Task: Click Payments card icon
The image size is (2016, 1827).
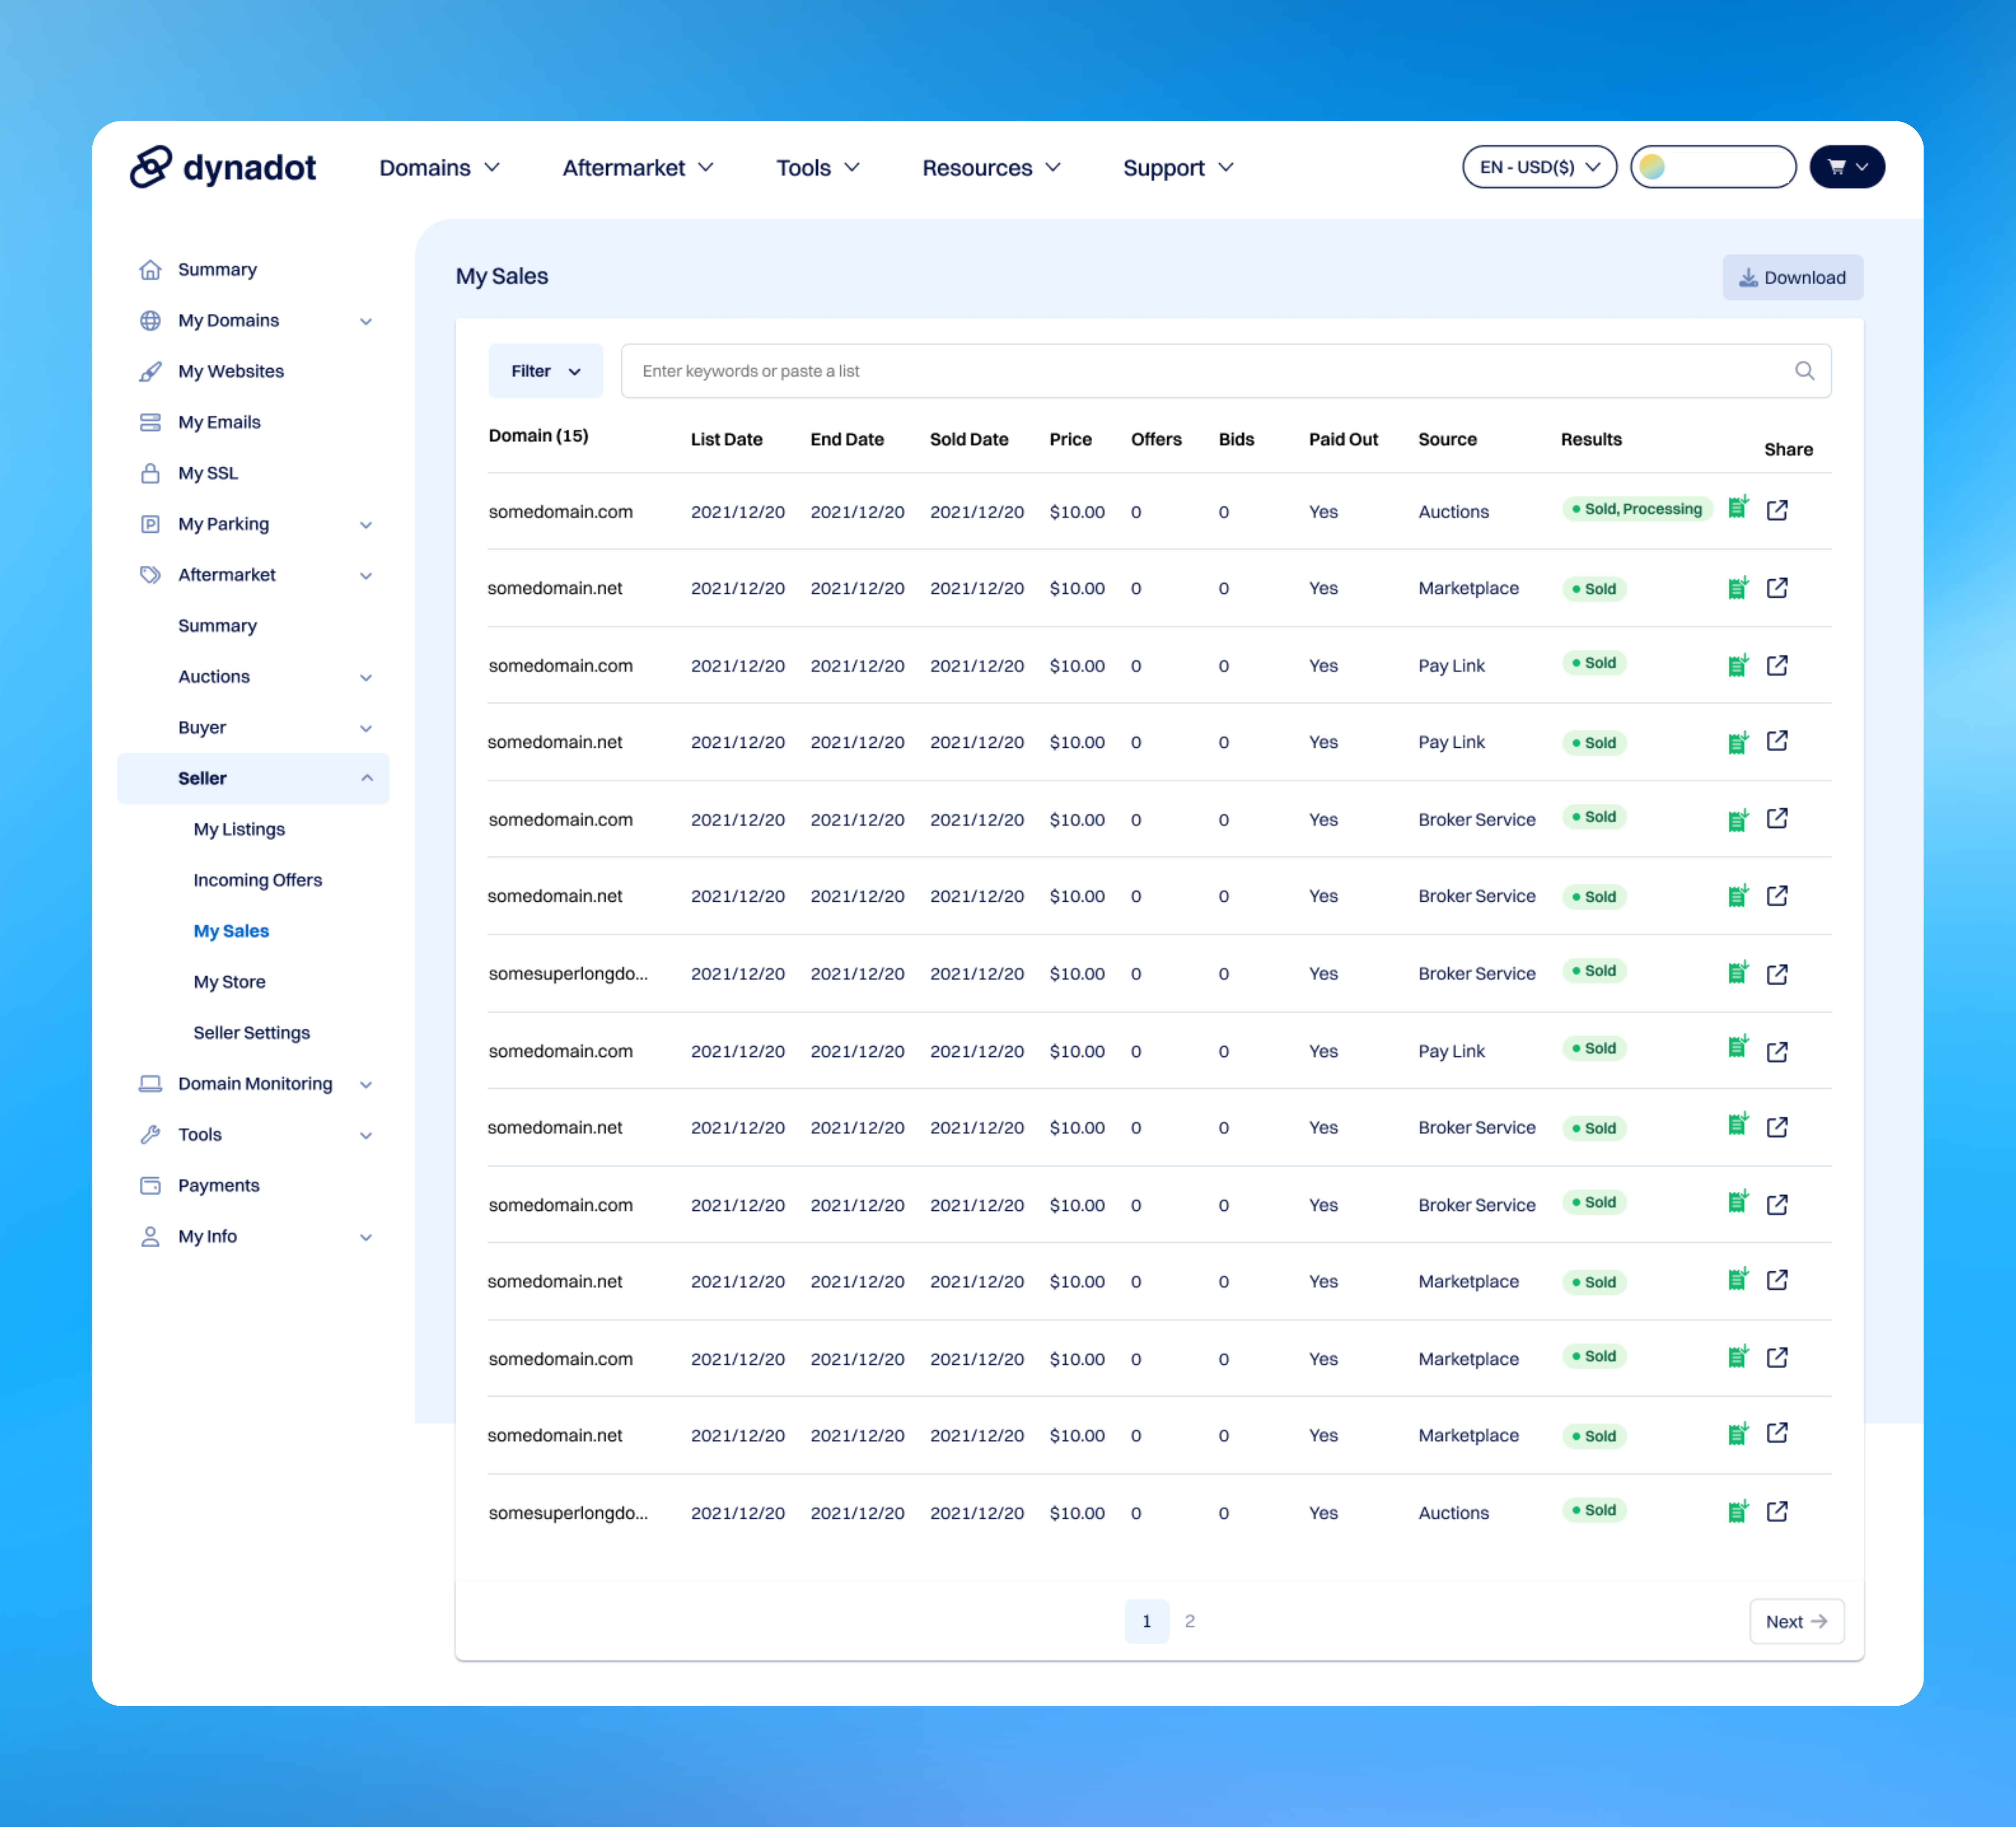Action: 150,1186
